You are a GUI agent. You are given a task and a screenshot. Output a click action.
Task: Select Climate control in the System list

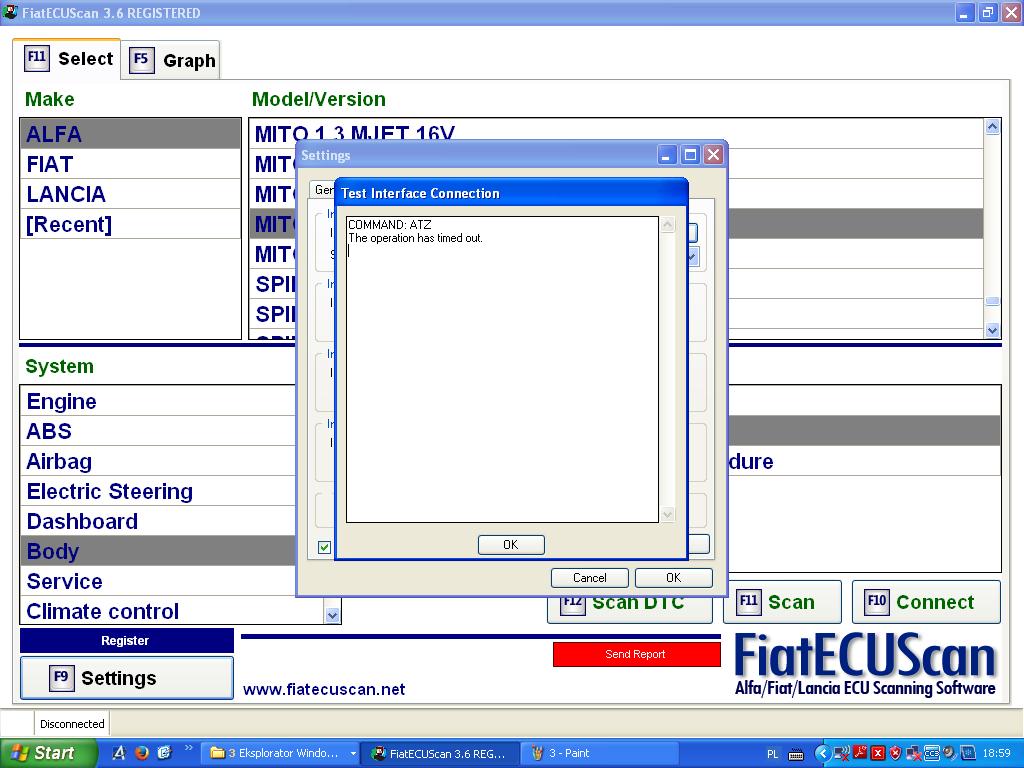pos(173,611)
